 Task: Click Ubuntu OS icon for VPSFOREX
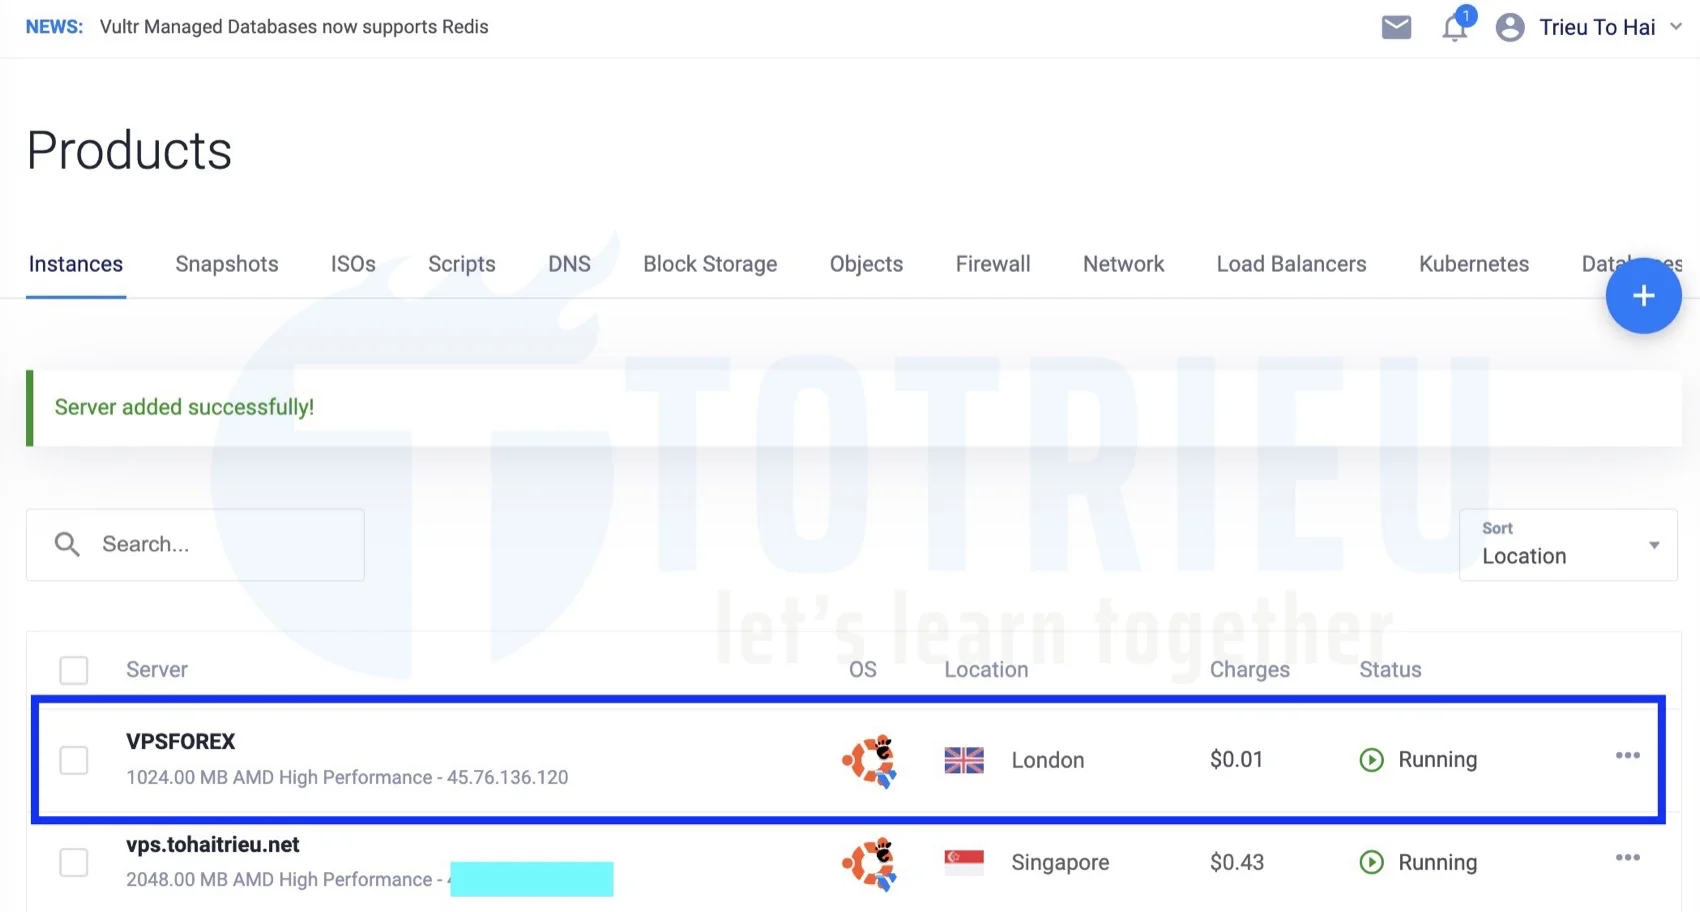point(869,761)
